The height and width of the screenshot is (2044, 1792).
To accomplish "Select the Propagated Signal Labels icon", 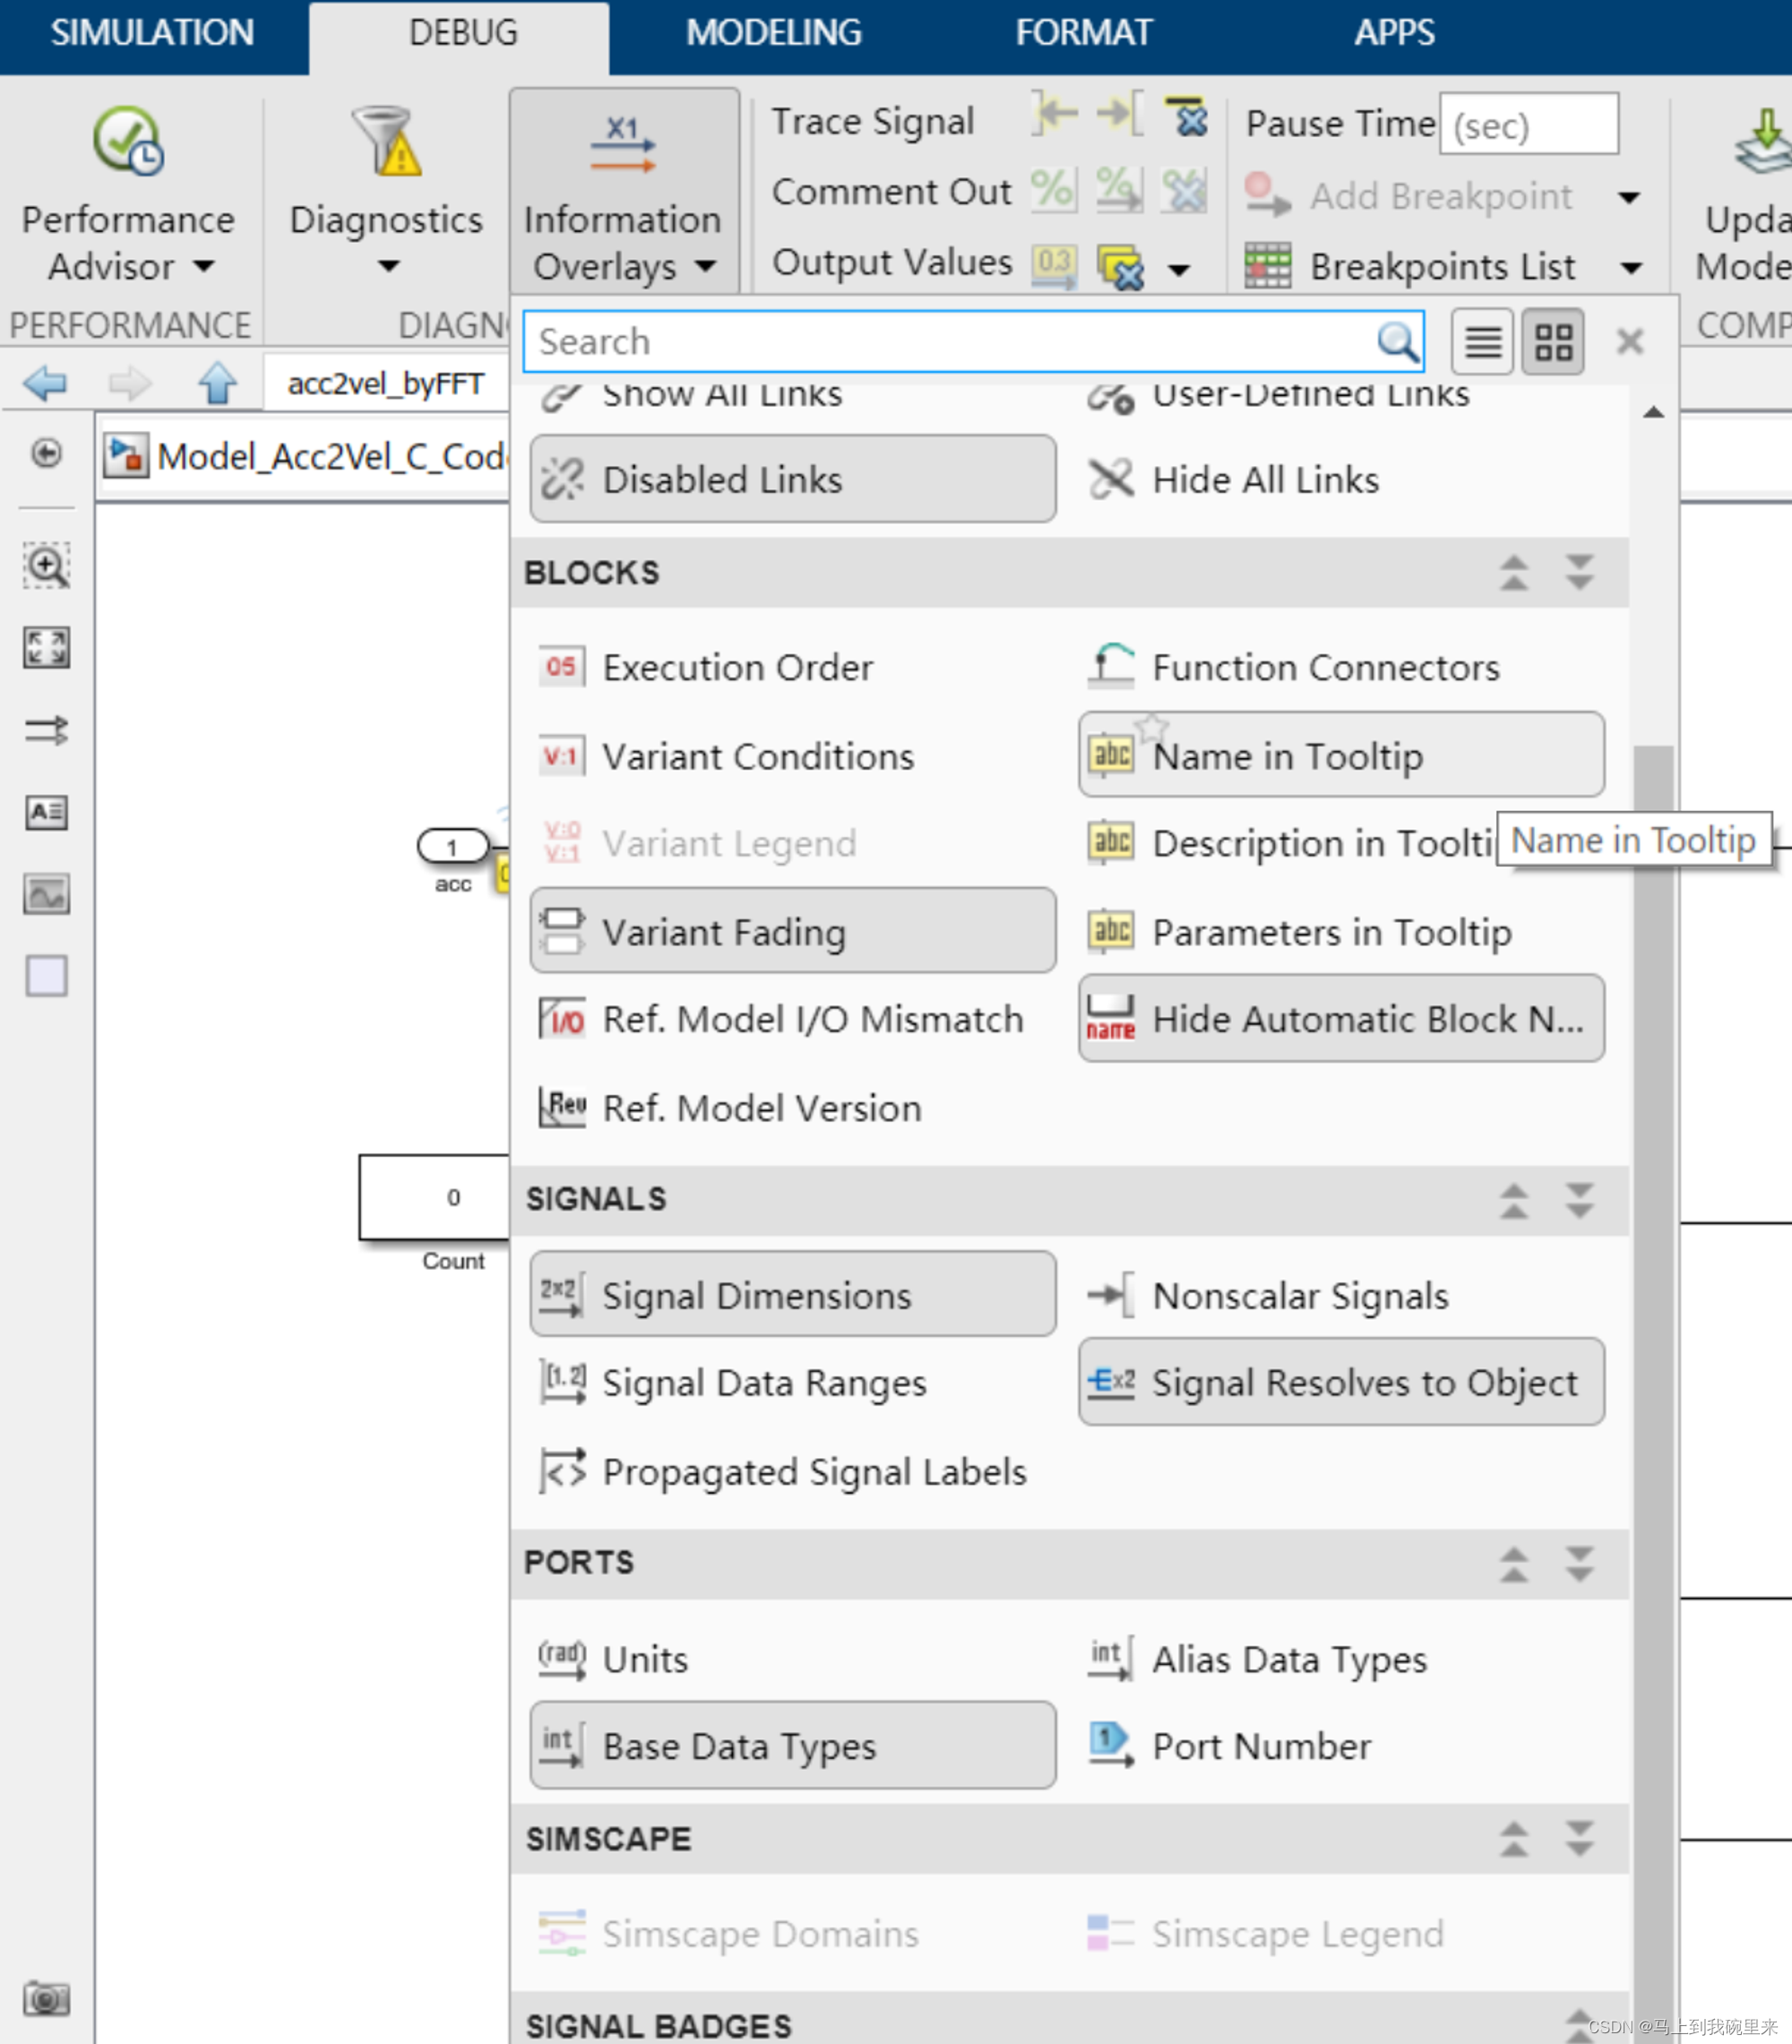I will point(560,1470).
